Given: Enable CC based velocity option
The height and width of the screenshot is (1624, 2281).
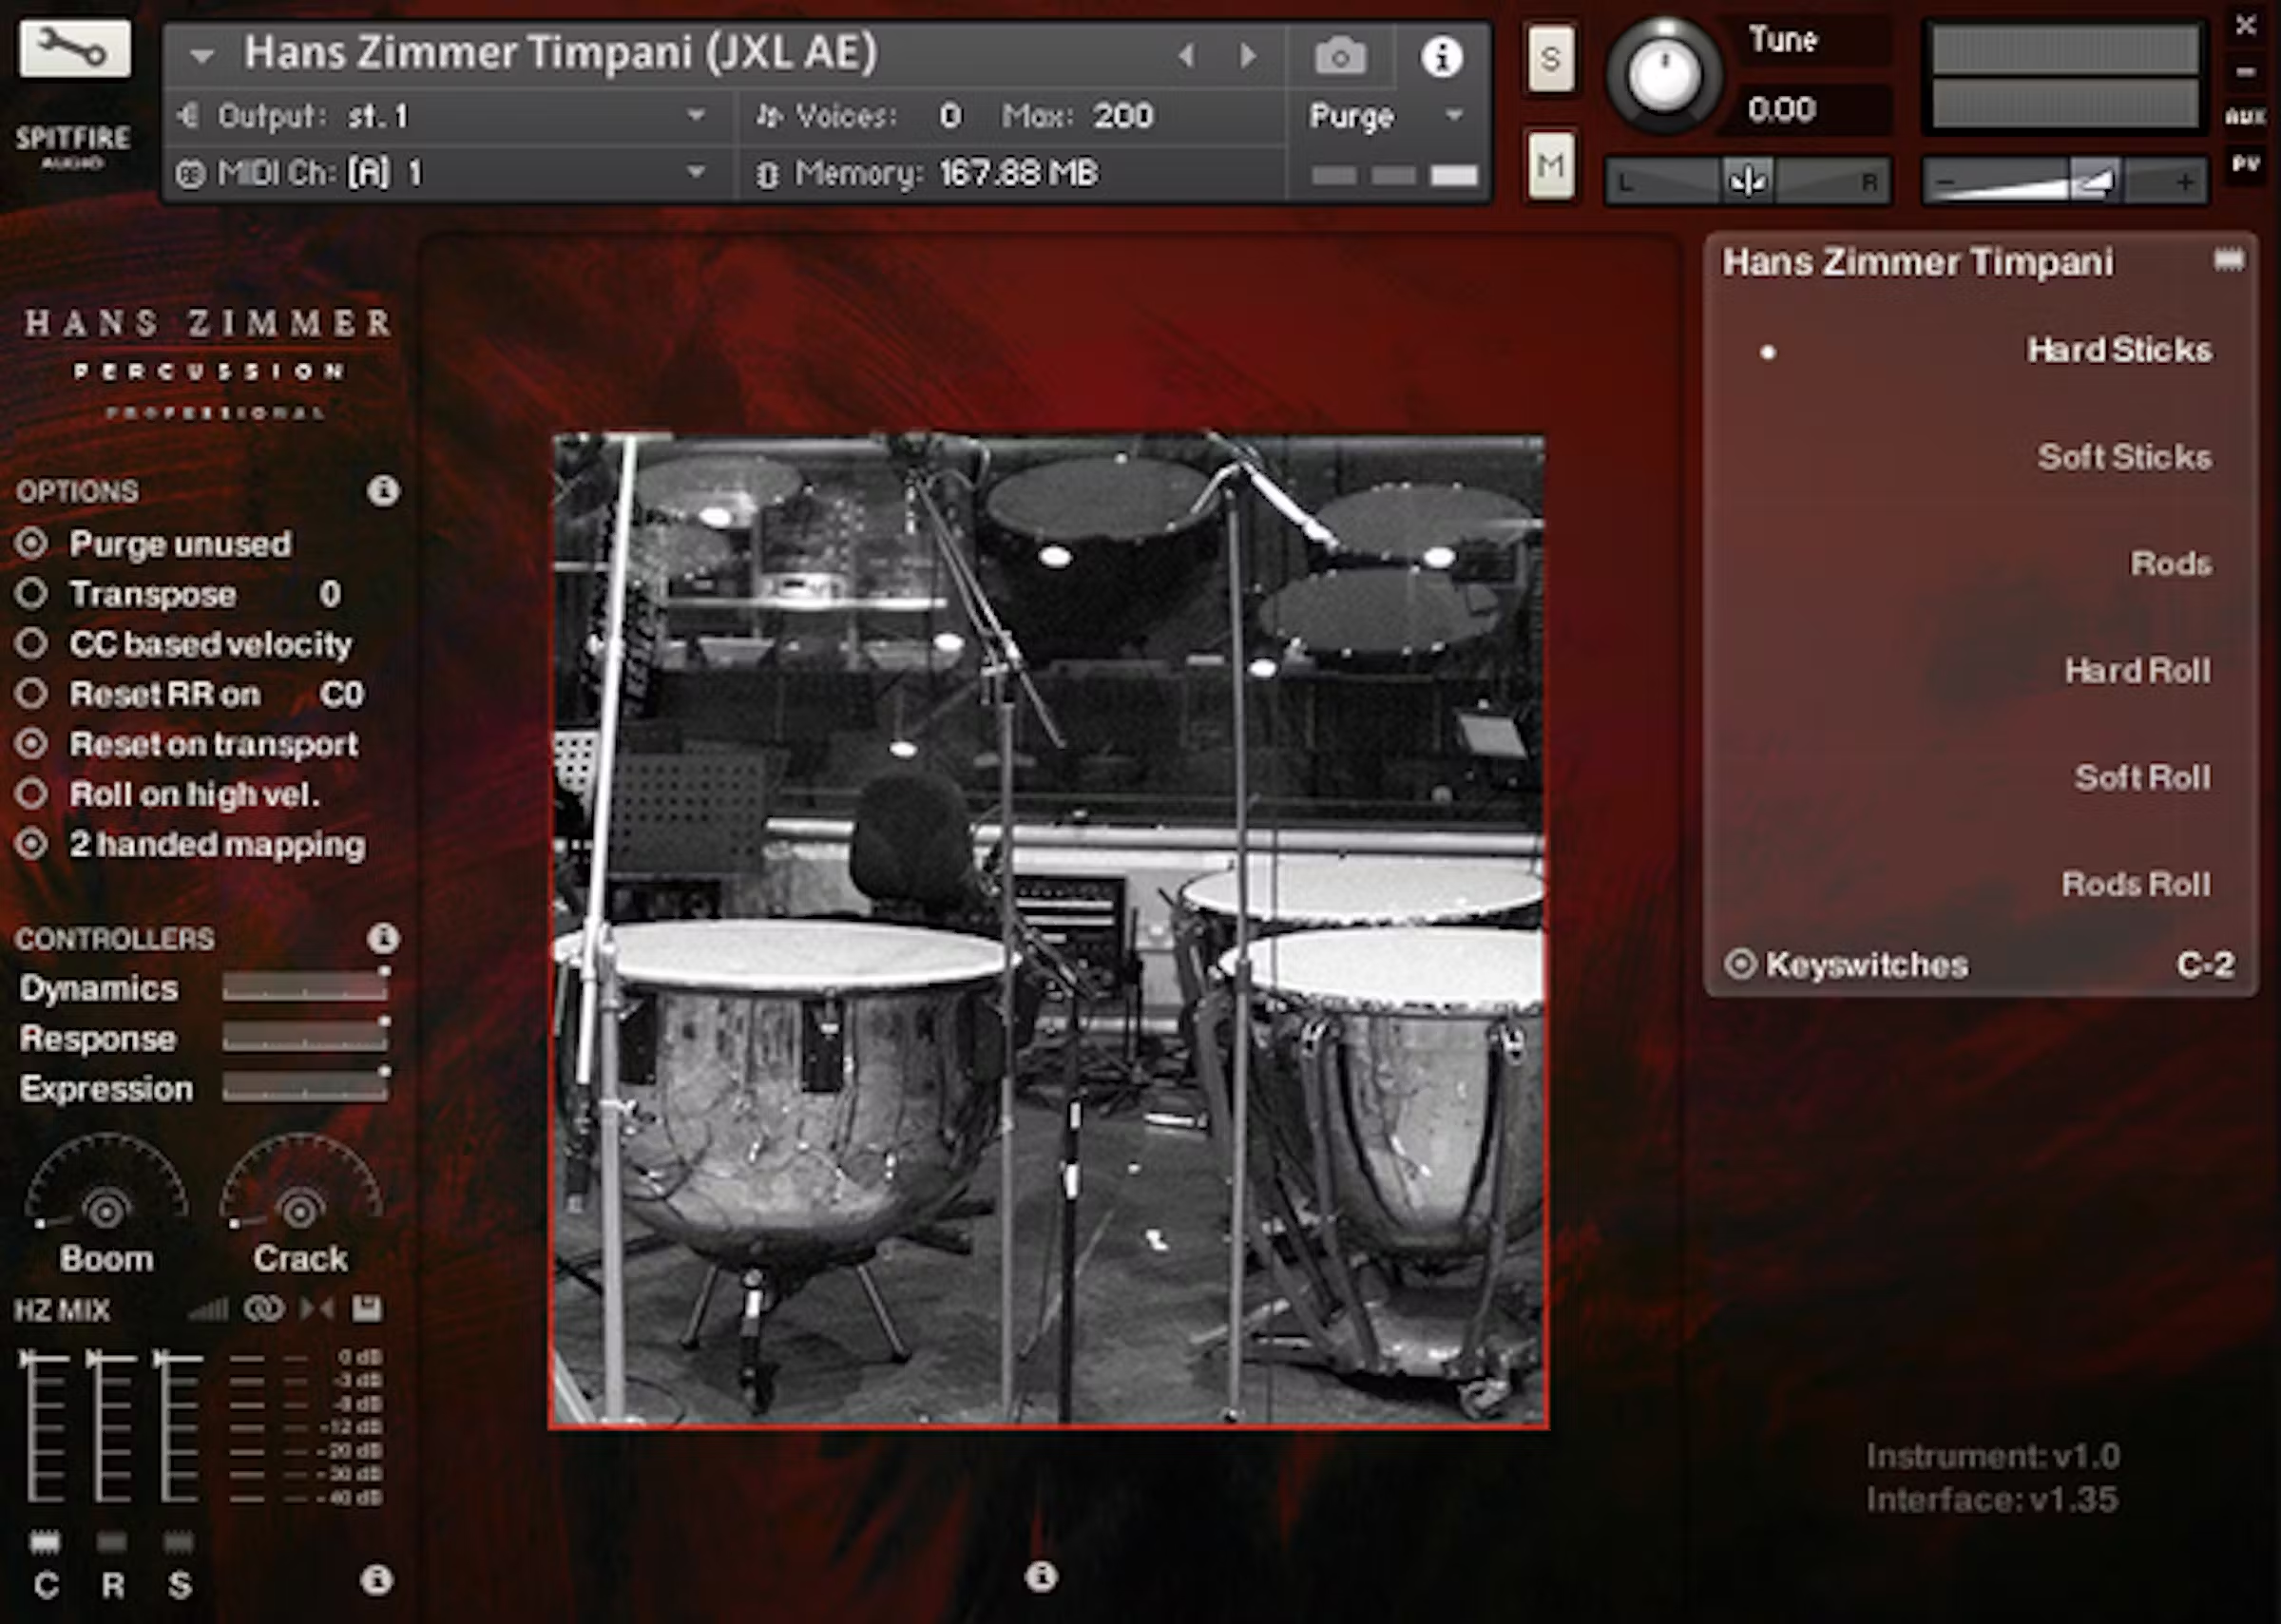Looking at the screenshot, I should [x=32, y=644].
